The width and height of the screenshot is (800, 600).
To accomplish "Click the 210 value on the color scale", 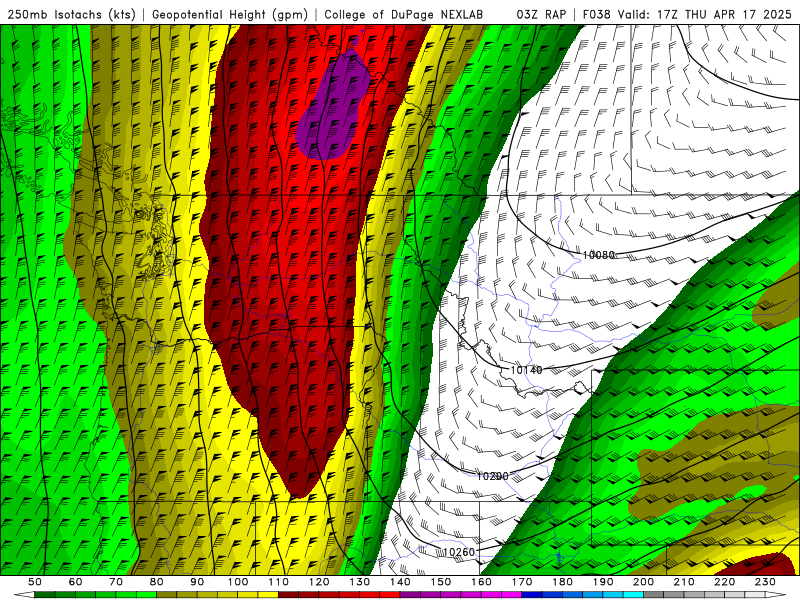I will (684, 582).
